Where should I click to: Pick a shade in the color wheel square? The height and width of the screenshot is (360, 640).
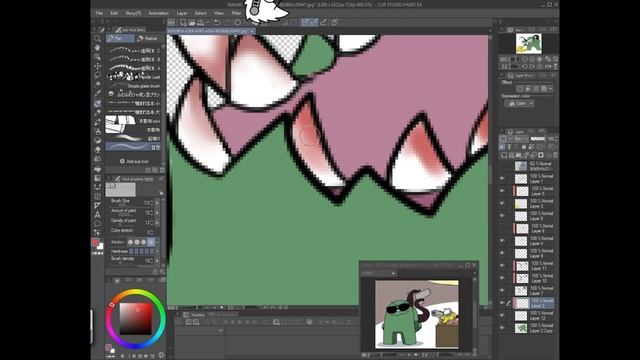[136, 319]
